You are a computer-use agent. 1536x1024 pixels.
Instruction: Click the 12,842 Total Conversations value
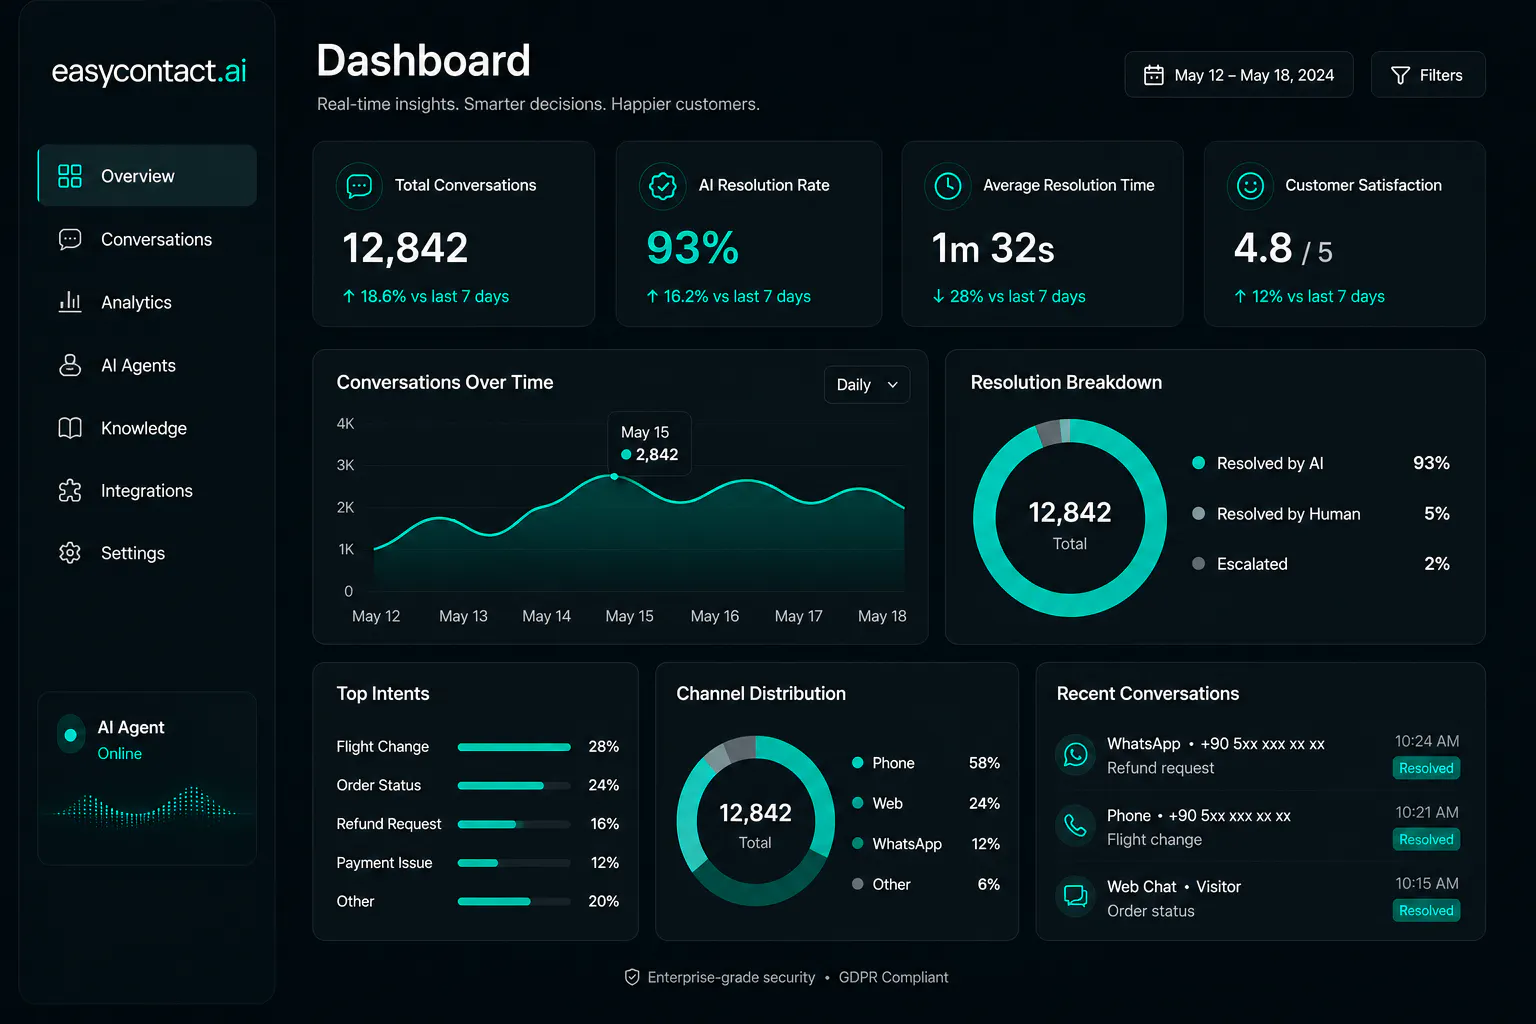coord(405,248)
